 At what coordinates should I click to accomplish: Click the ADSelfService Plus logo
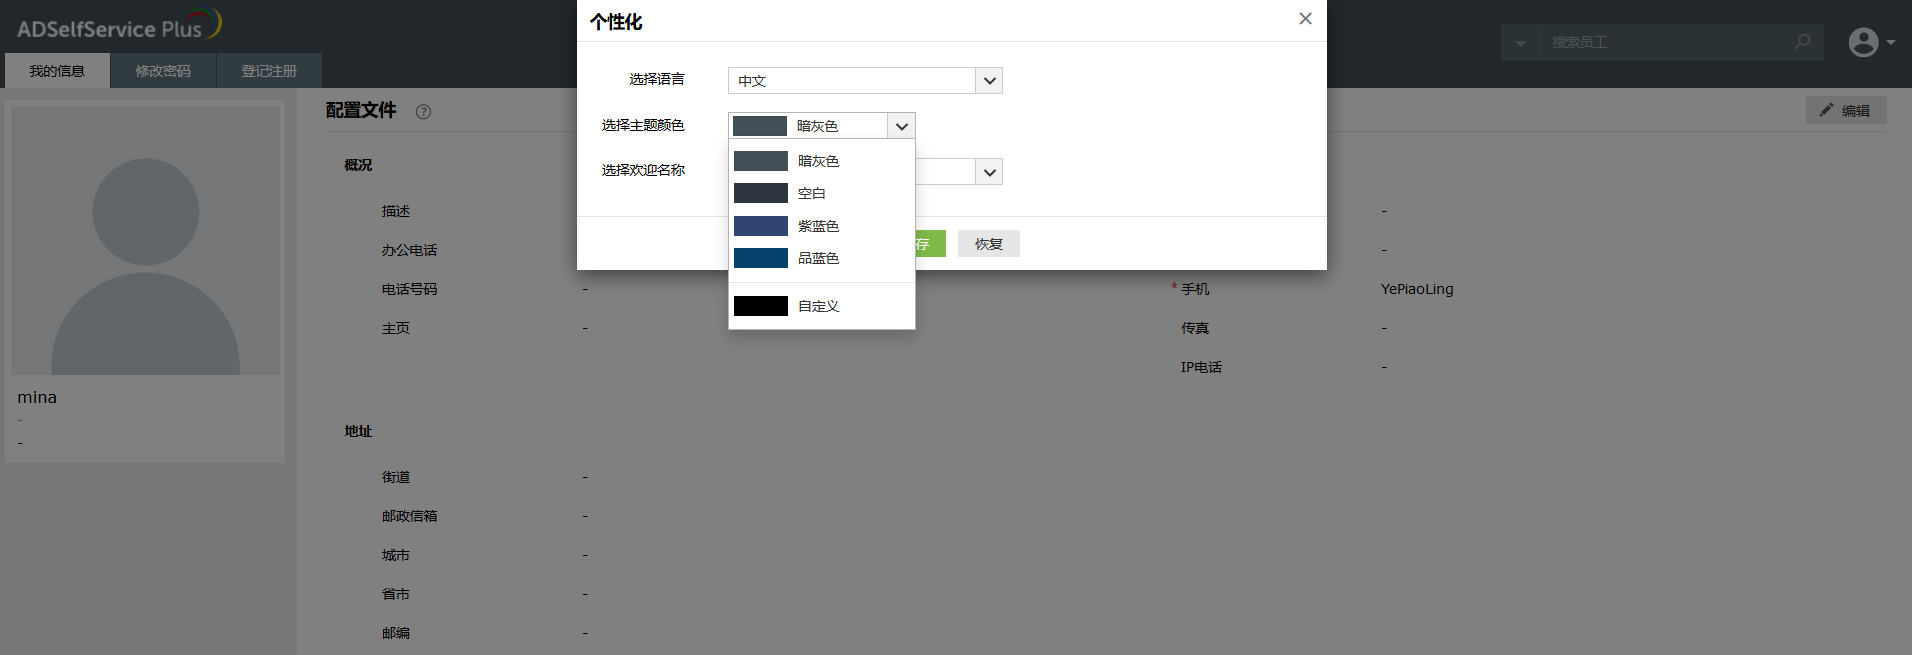pyautogui.click(x=118, y=26)
